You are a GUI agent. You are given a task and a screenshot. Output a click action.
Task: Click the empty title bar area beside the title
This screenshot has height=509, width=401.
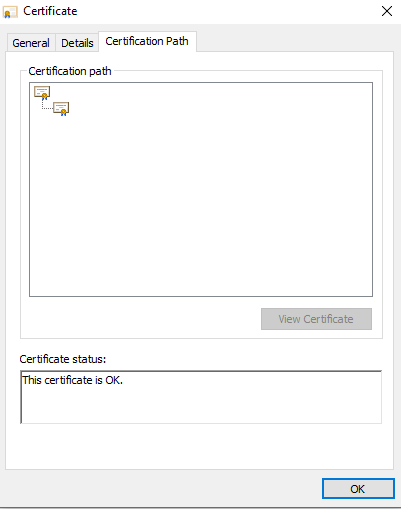tap(227, 12)
